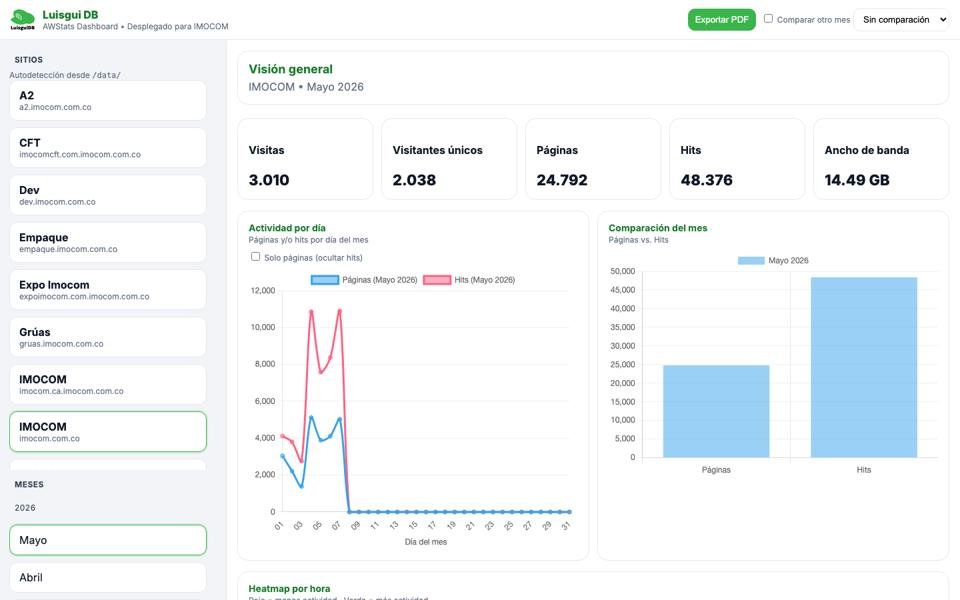Select the Grúas site card

tap(108, 337)
